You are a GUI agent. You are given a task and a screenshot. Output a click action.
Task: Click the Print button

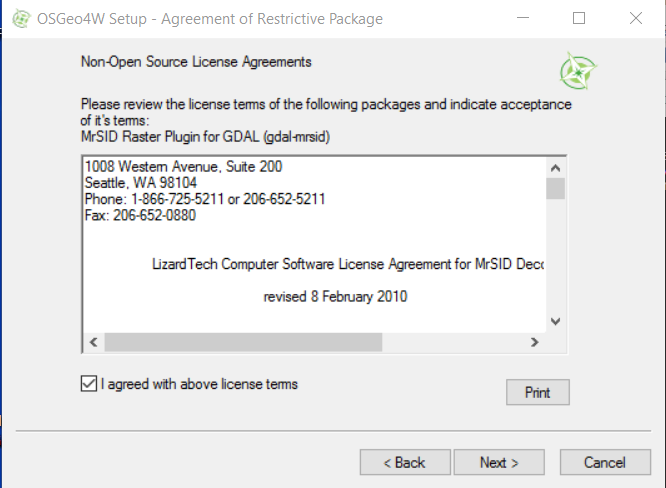coord(537,392)
